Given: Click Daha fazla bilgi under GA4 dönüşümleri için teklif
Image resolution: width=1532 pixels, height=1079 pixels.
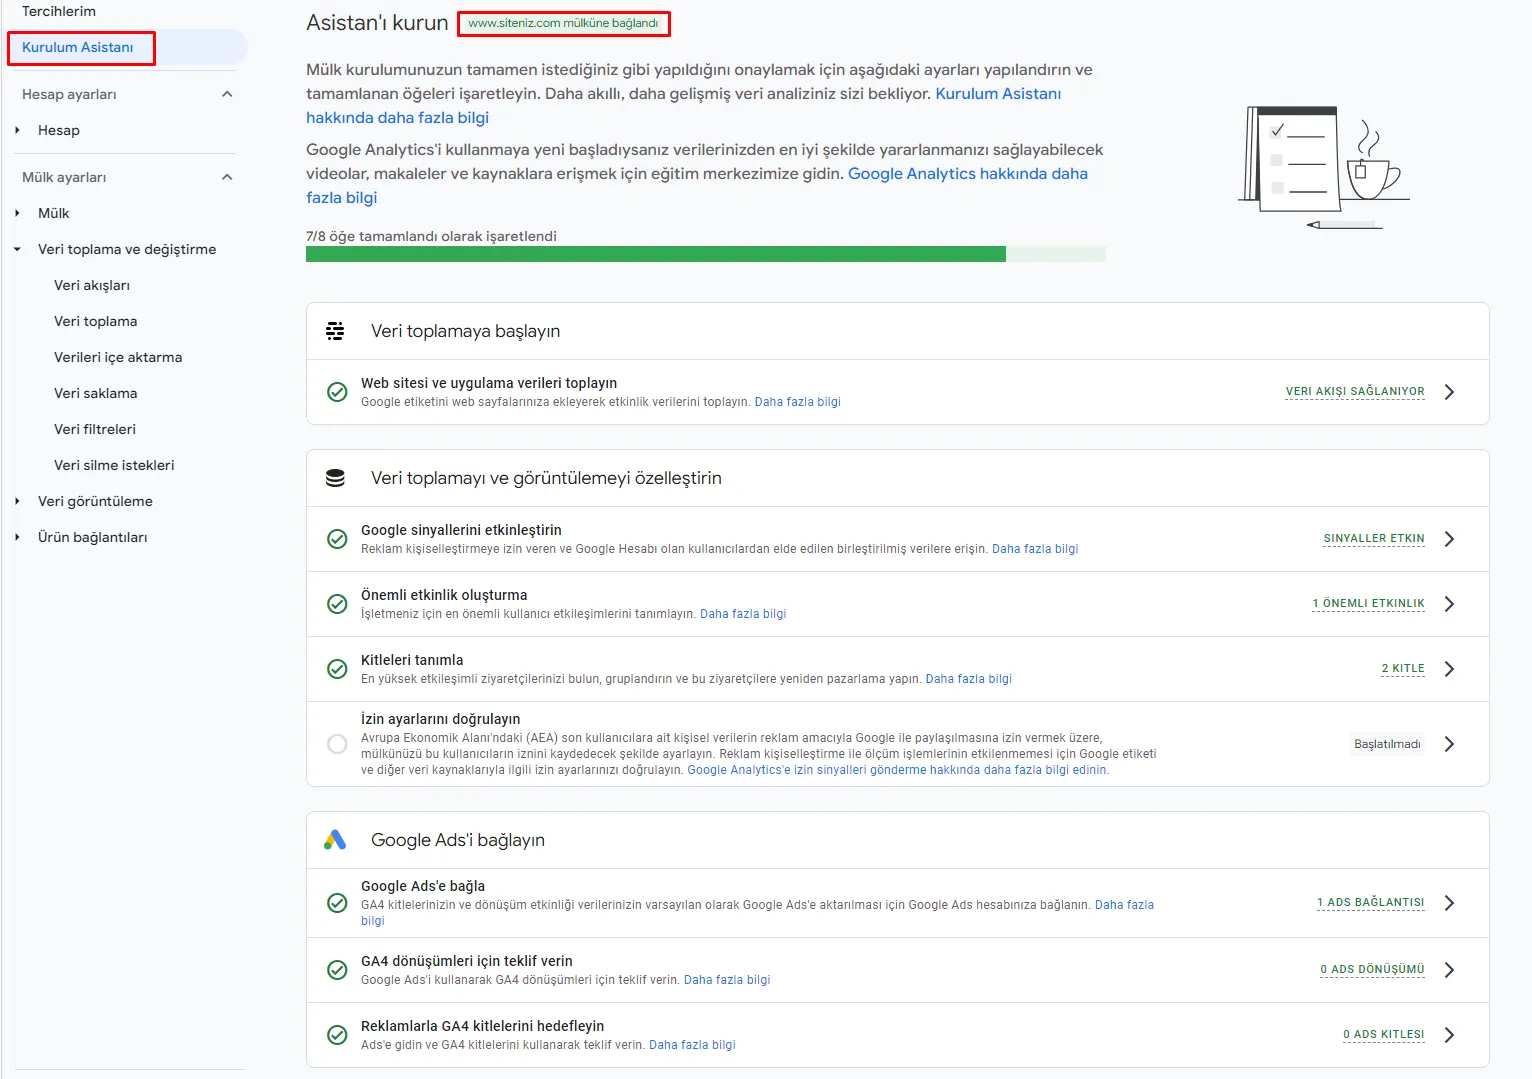Looking at the screenshot, I should (x=727, y=980).
